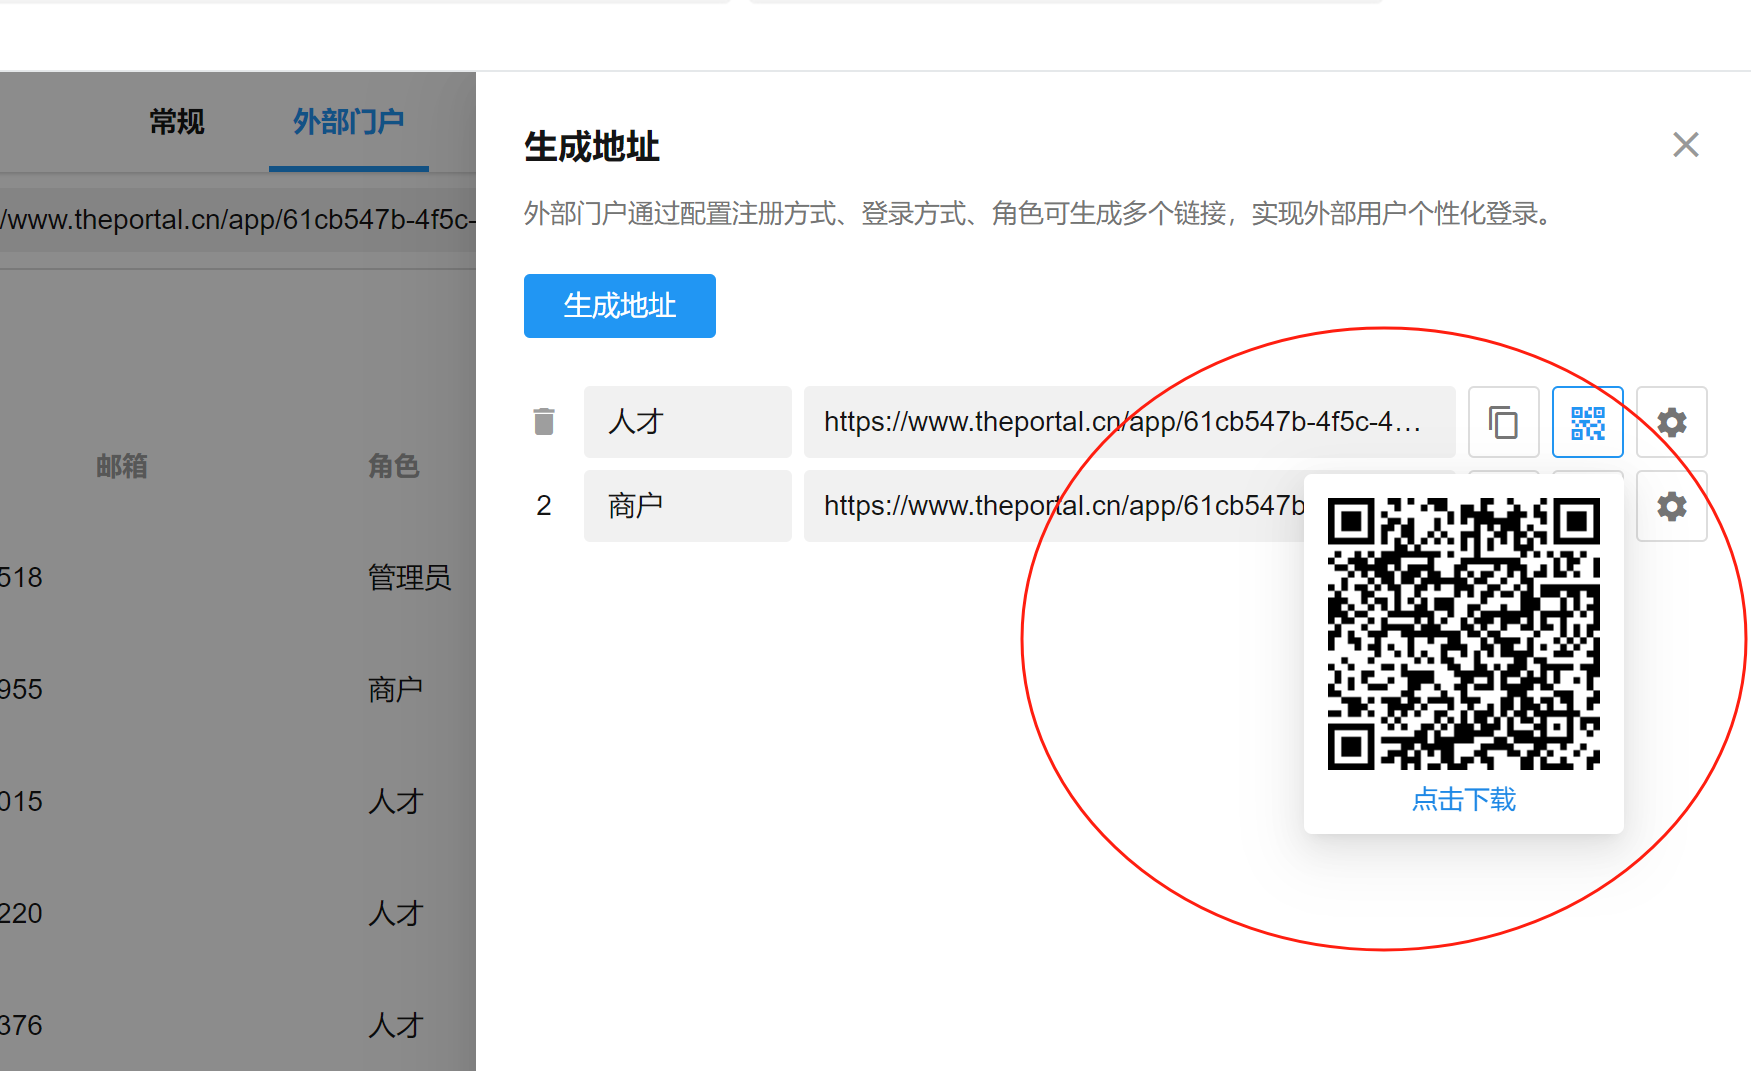Image resolution: width=1751 pixels, height=1071 pixels.
Task: Click 人才 role in the row ending 220
Action: (396, 914)
